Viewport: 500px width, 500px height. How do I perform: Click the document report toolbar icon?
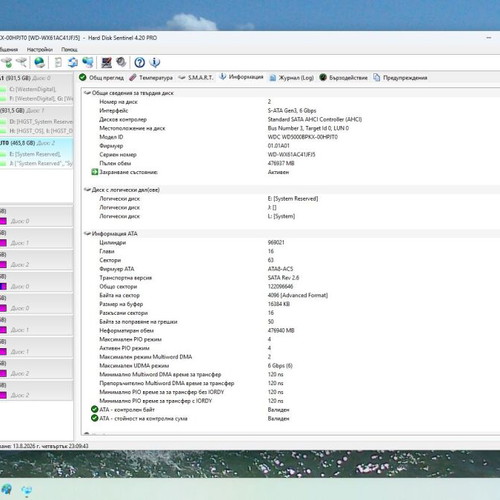(58, 62)
